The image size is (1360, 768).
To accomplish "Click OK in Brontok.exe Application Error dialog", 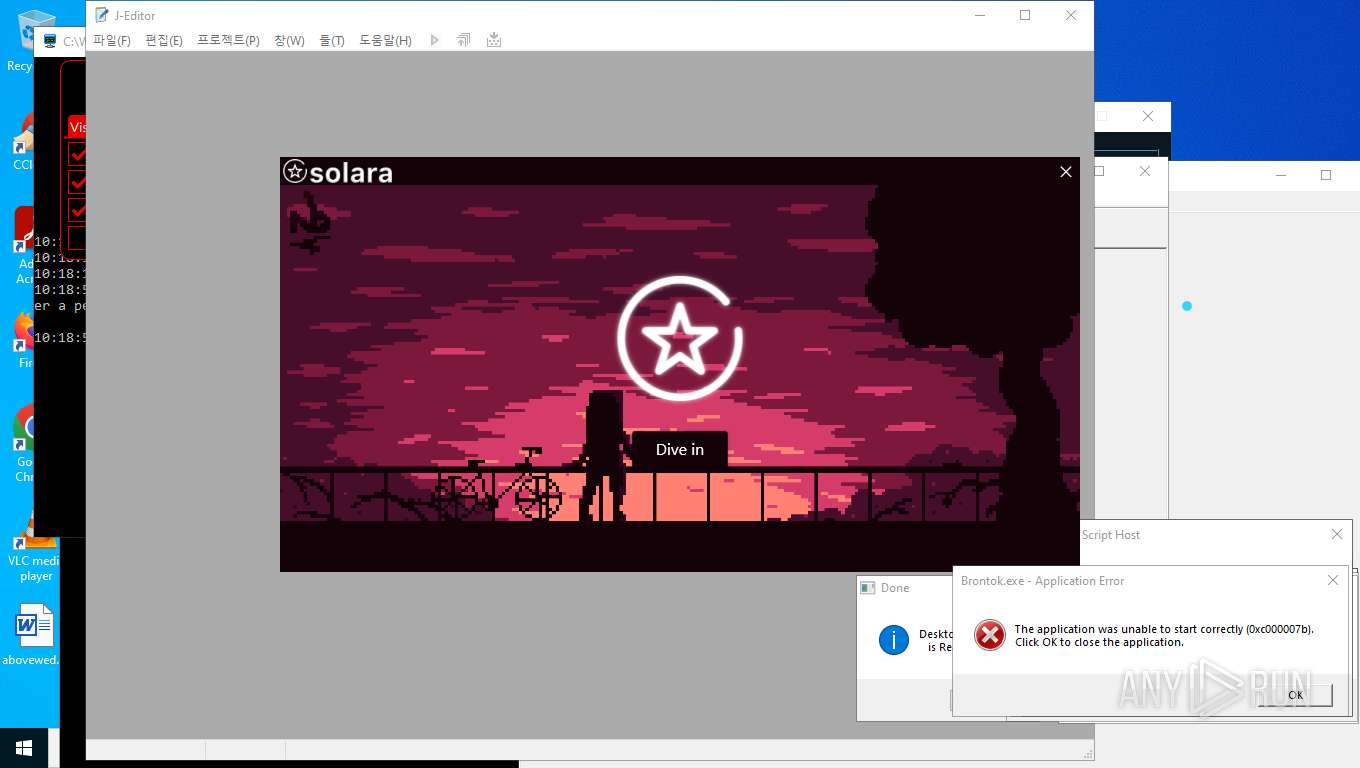I will (1295, 695).
